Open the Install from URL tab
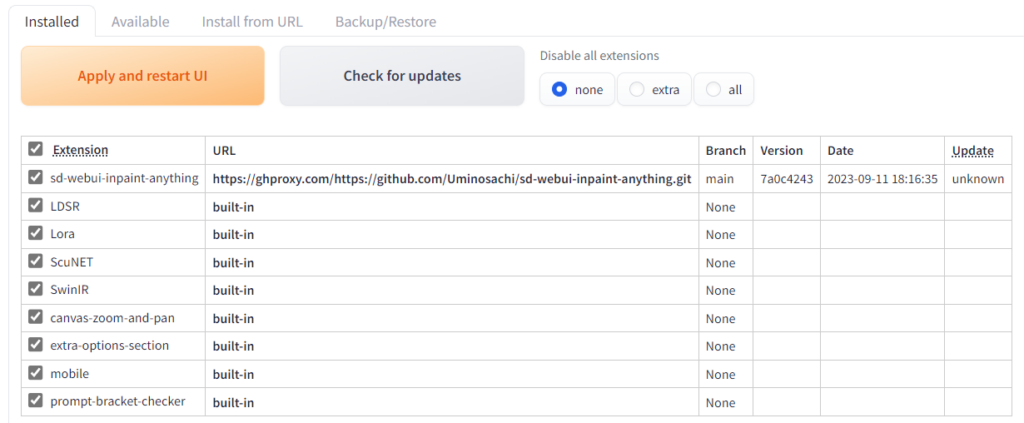 (252, 21)
